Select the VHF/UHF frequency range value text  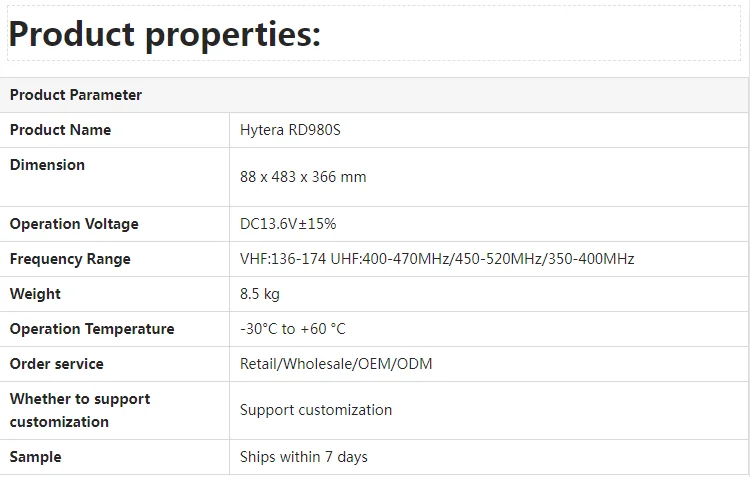[x=437, y=259]
